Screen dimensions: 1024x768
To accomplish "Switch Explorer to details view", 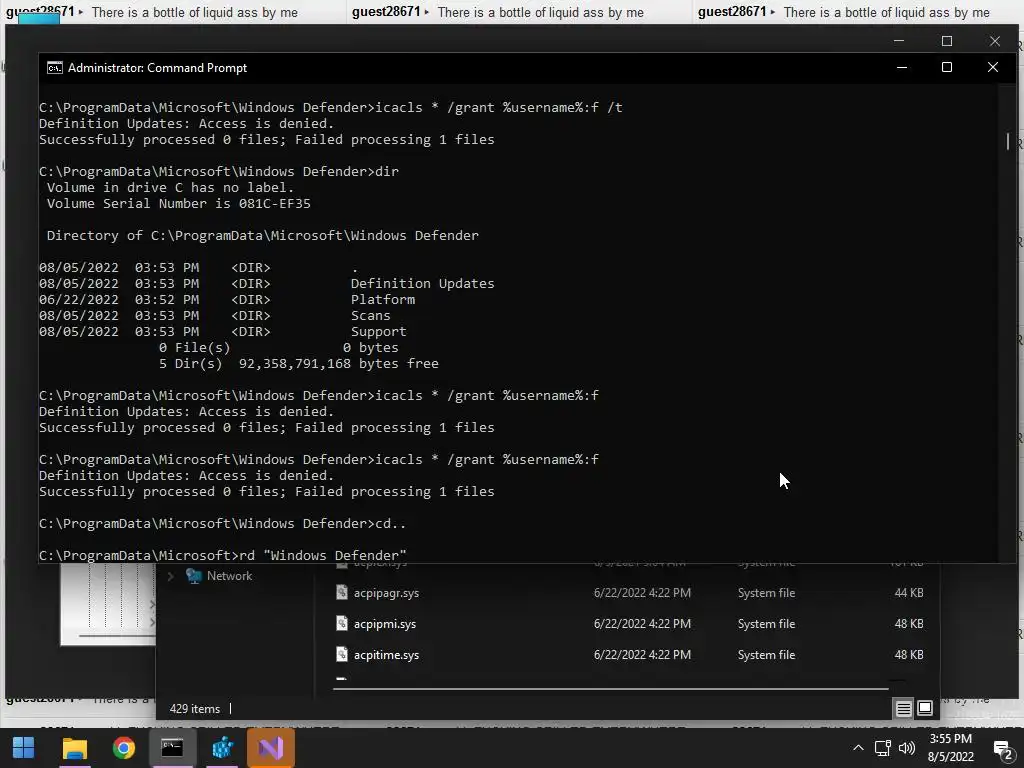I will pos(903,709).
